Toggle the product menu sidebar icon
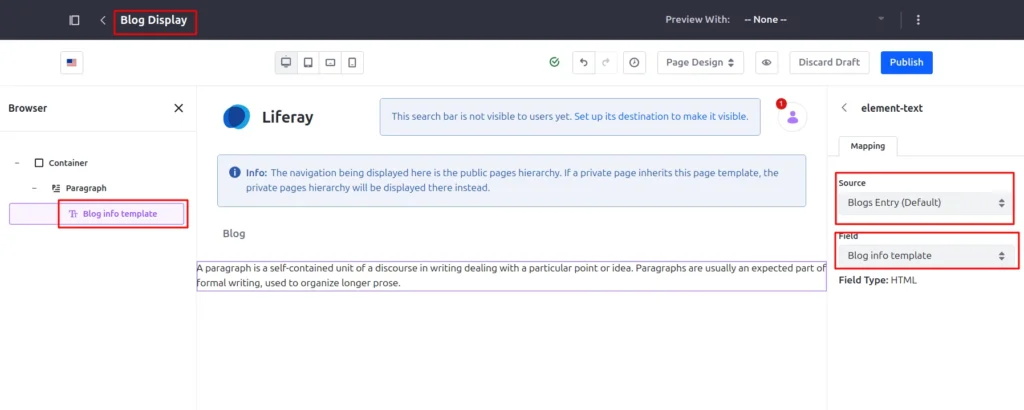This screenshot has width=1024, height=410. (x=74, y=20)
